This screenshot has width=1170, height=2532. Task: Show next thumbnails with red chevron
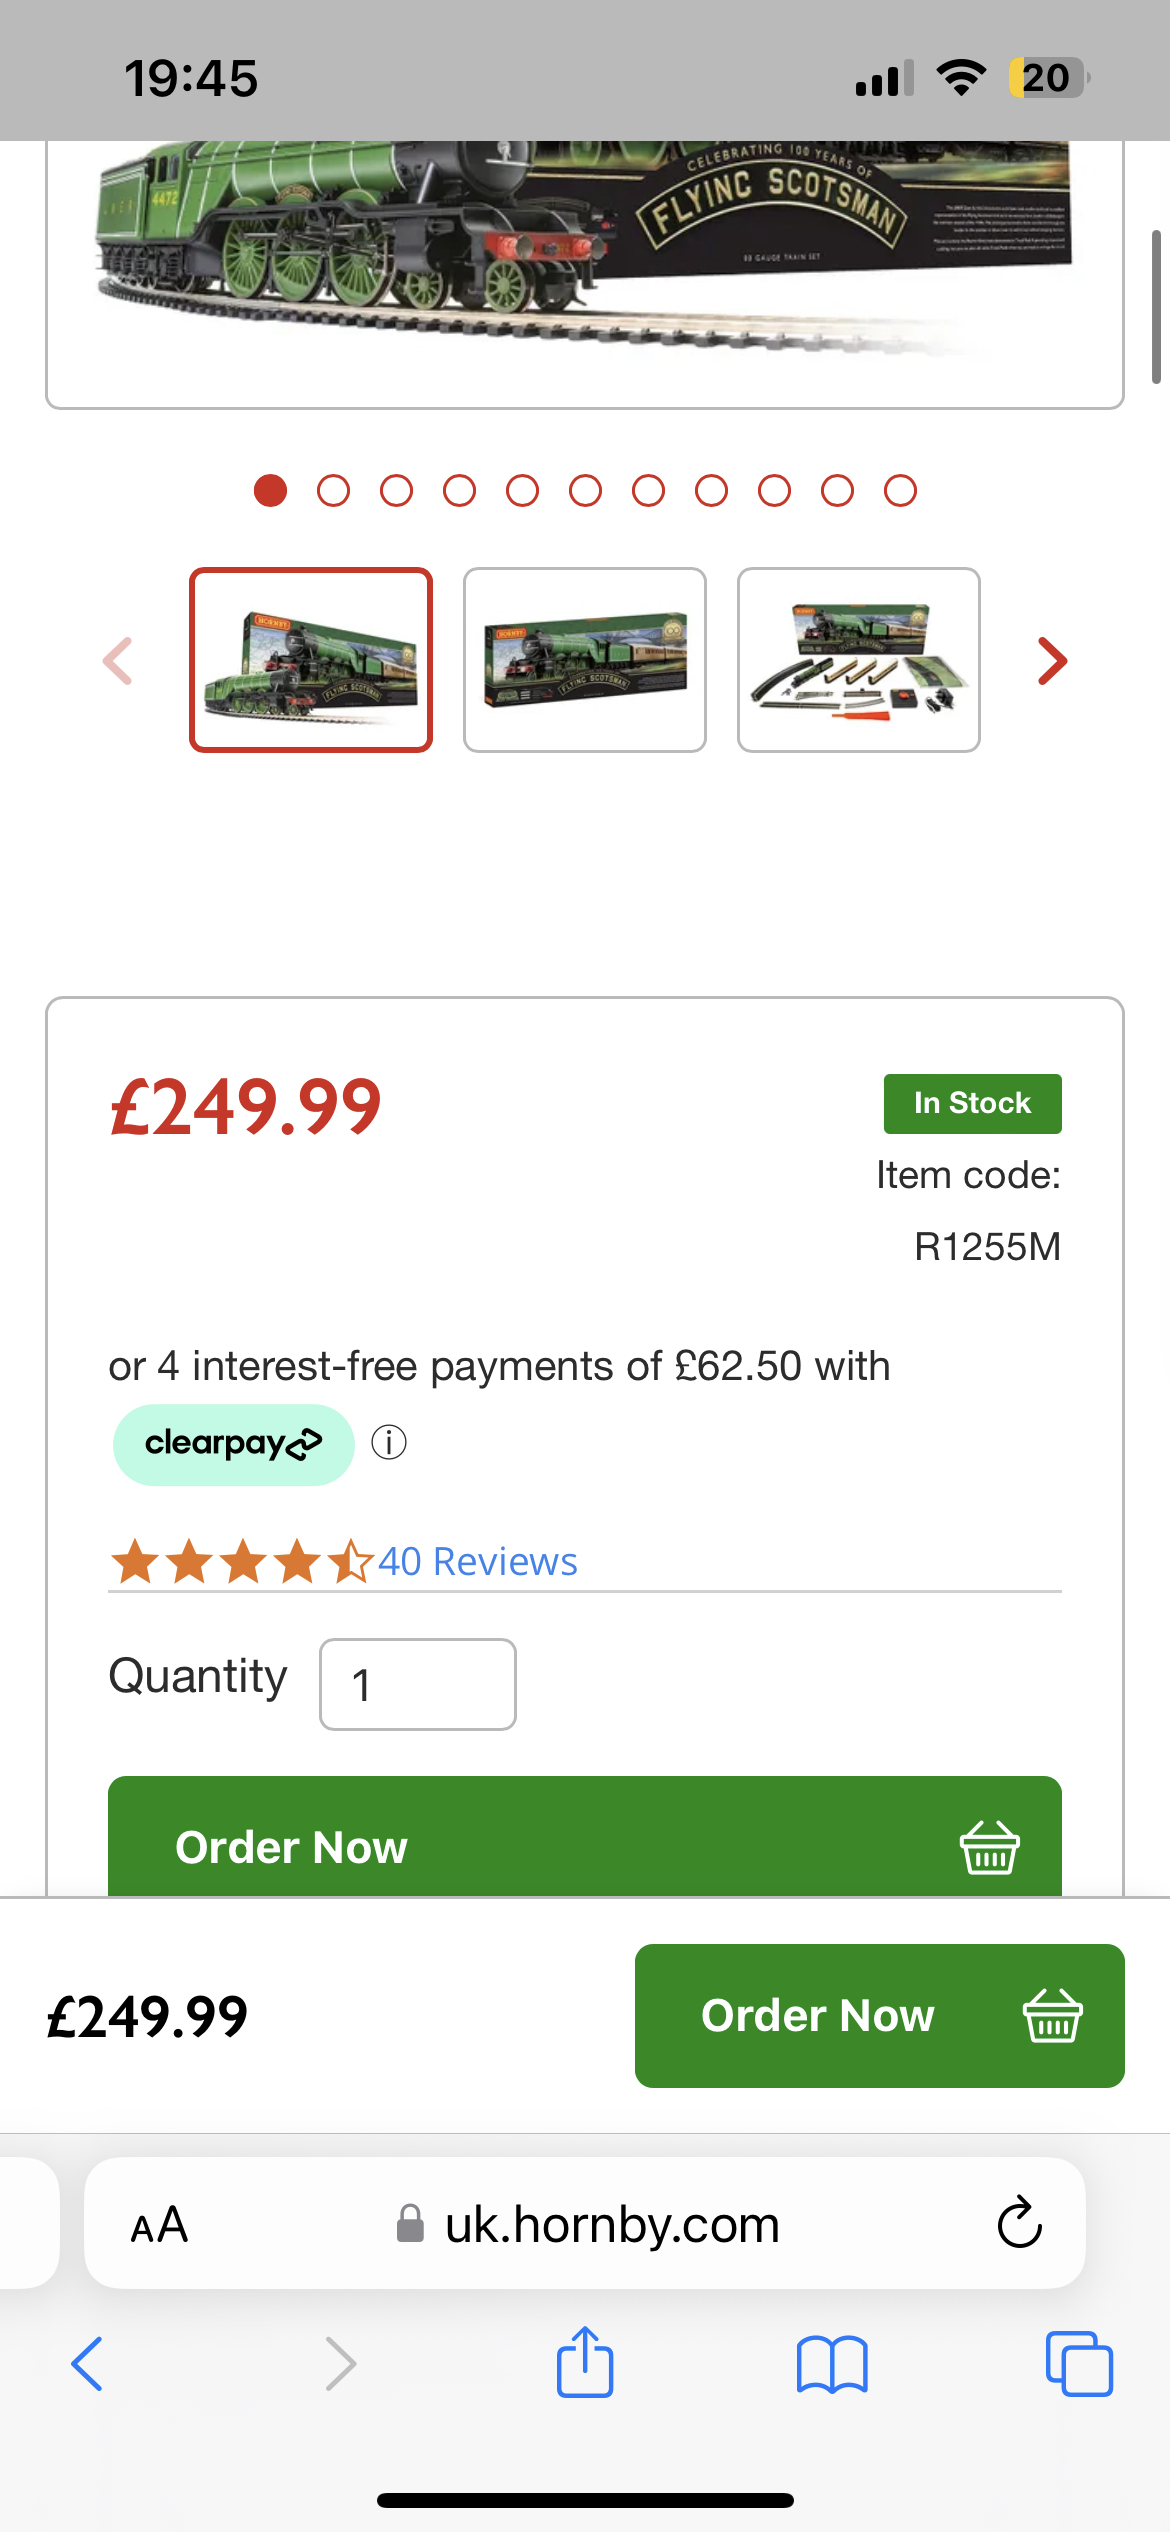coord(1052,661)
